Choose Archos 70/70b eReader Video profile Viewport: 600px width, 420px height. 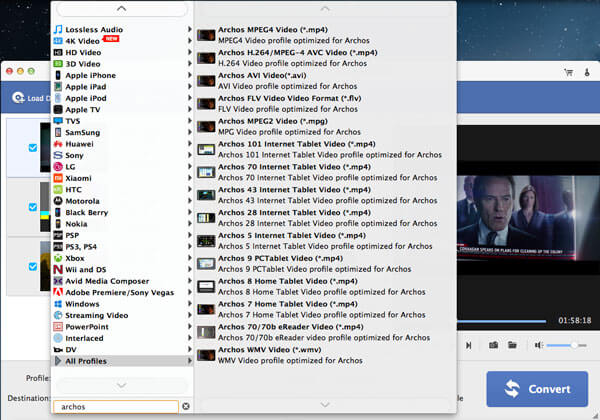[325, 332]
